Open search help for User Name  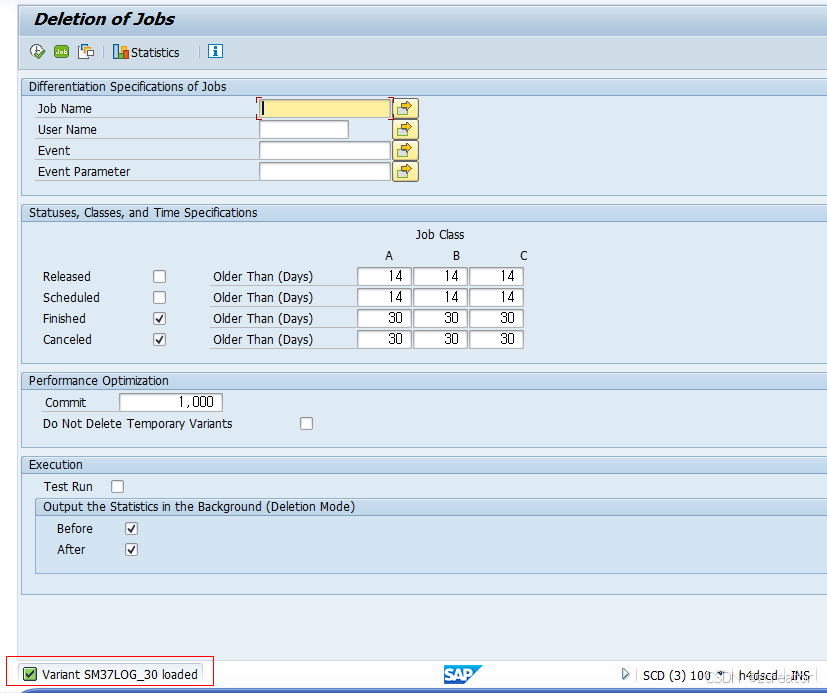pos(404,129)
